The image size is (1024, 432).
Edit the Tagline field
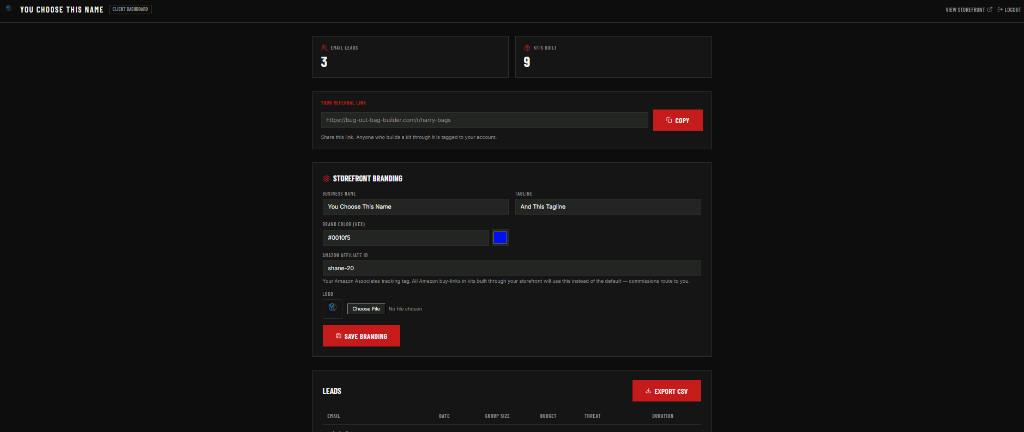pos(608,207)
